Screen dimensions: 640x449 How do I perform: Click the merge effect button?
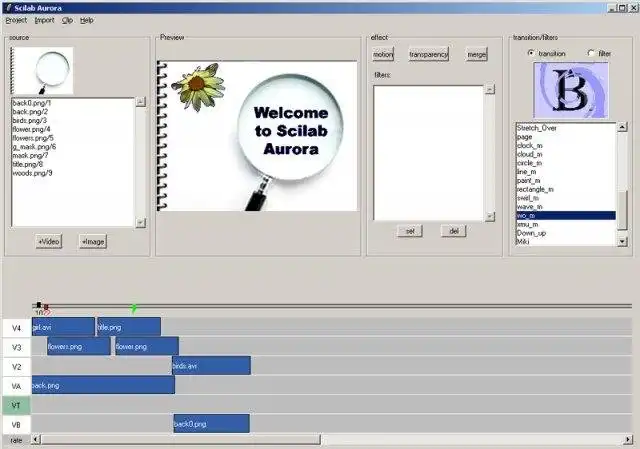pos(477,54)
